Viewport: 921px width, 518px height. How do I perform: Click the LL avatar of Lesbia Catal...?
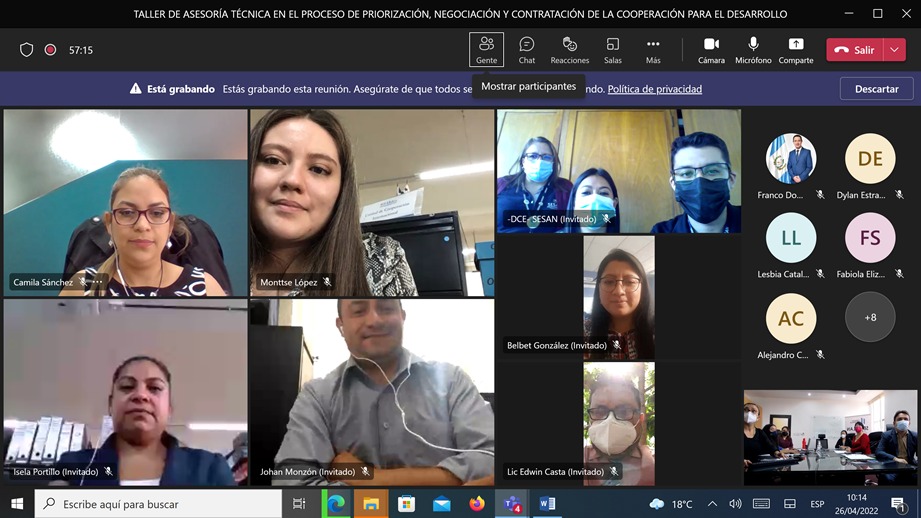(791, 238)
